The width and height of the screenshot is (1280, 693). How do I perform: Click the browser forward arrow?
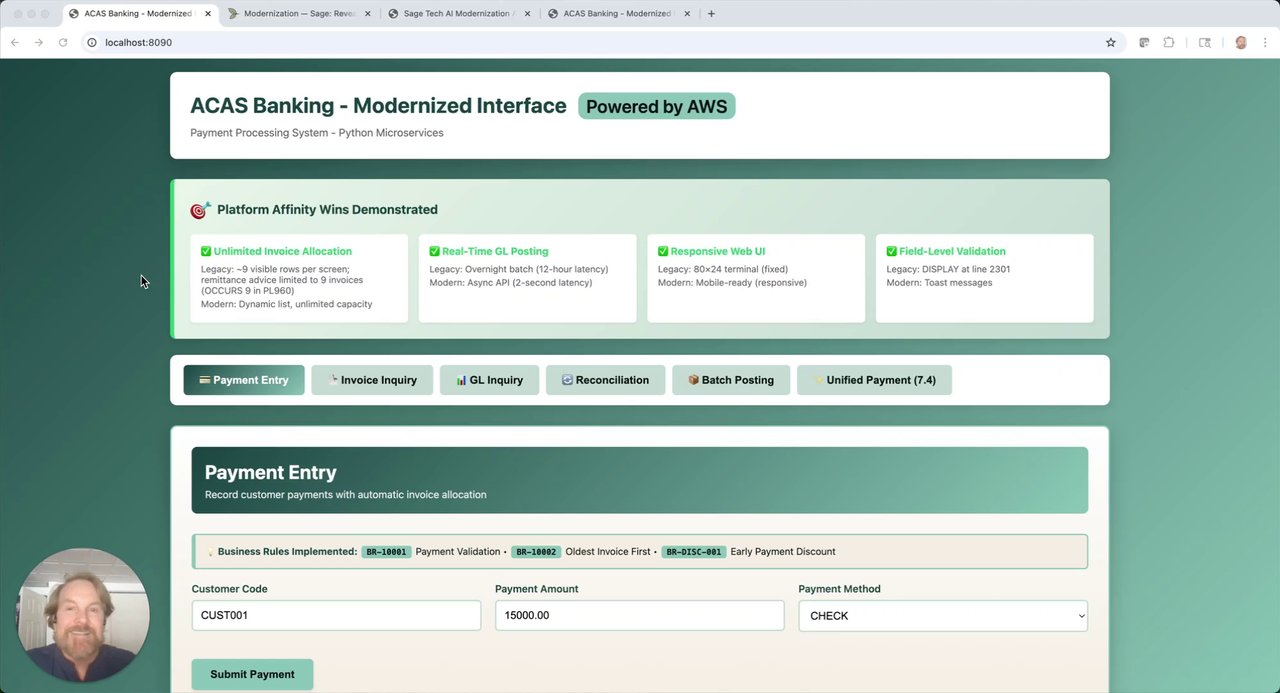coord(39,43)
